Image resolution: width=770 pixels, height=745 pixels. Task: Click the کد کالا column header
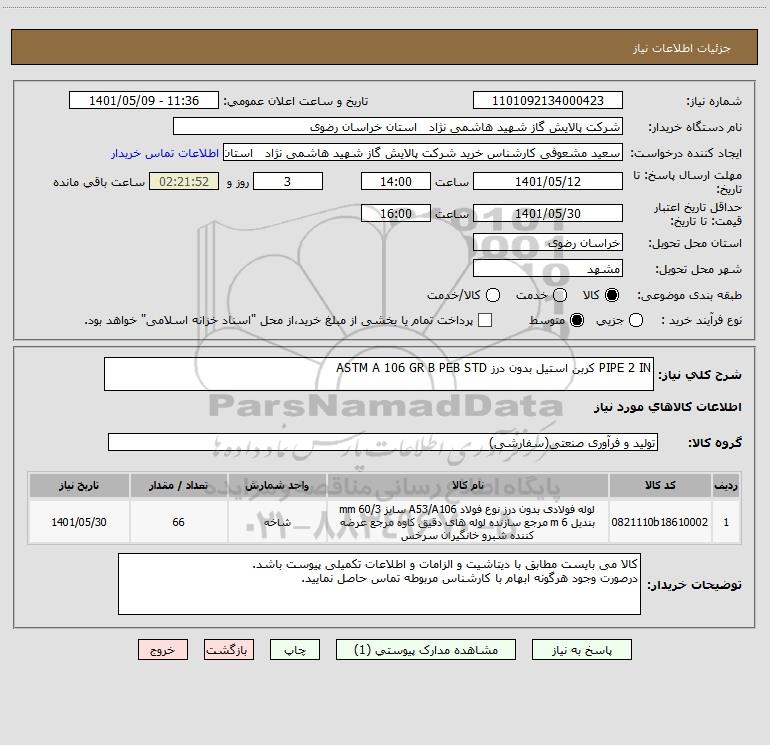coord(660,485)
